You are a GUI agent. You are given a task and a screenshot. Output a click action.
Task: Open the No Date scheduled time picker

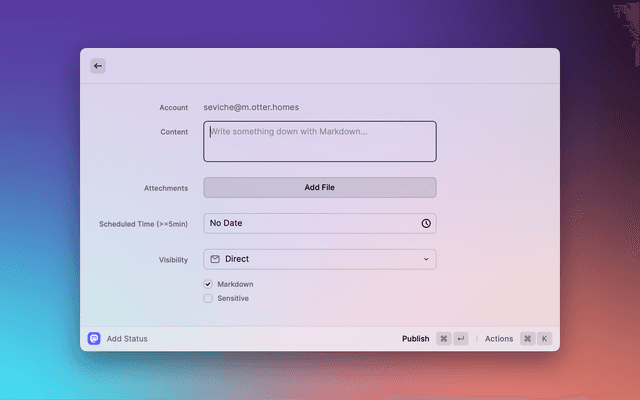(x=320, y=223)
